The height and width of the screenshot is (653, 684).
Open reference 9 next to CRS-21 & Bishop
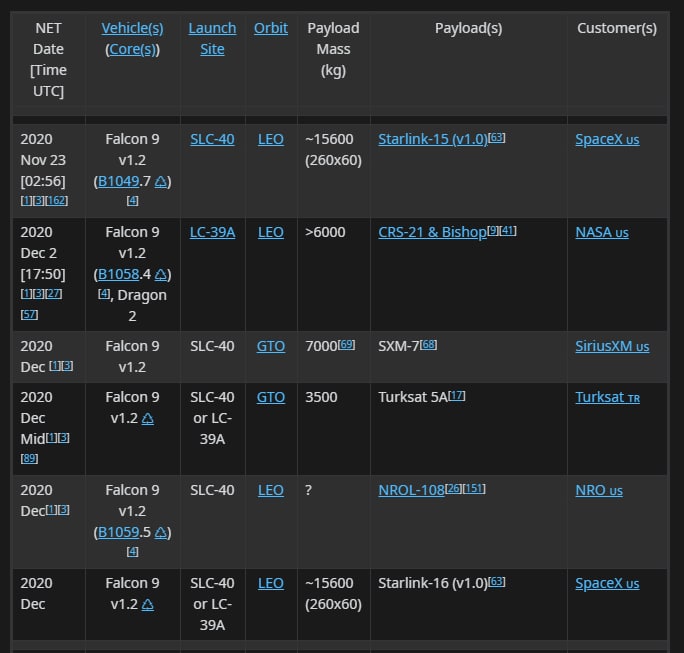pyautogui.click(x=492, y=230)
